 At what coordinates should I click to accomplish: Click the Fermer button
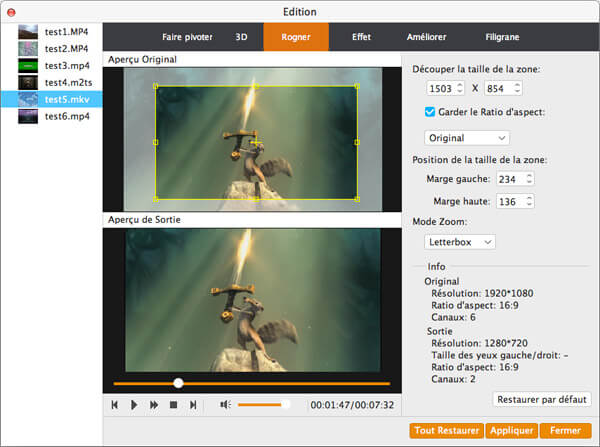click(x=565, y=431)
